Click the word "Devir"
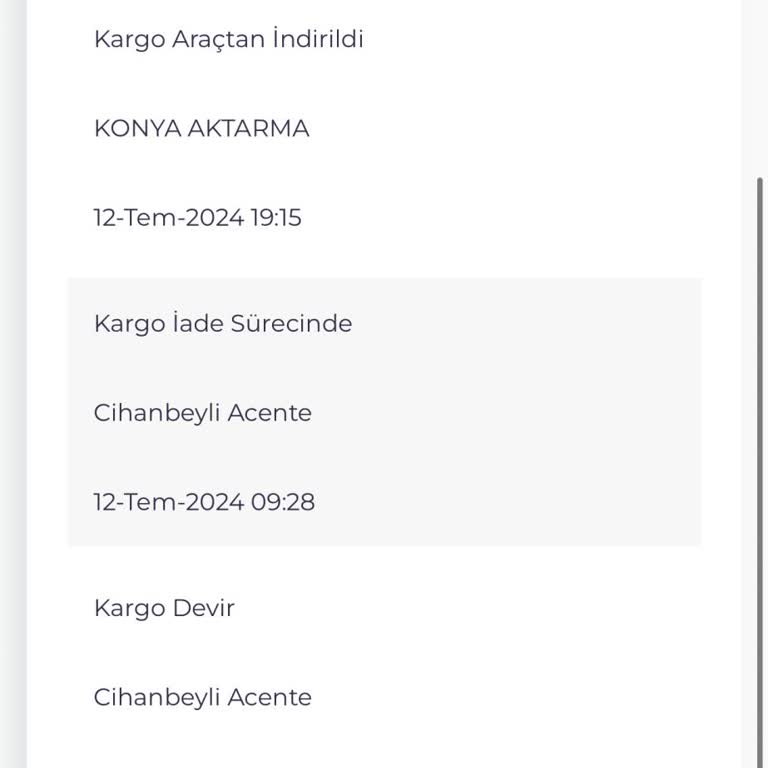Screen dimensions: 768x768 202,608
